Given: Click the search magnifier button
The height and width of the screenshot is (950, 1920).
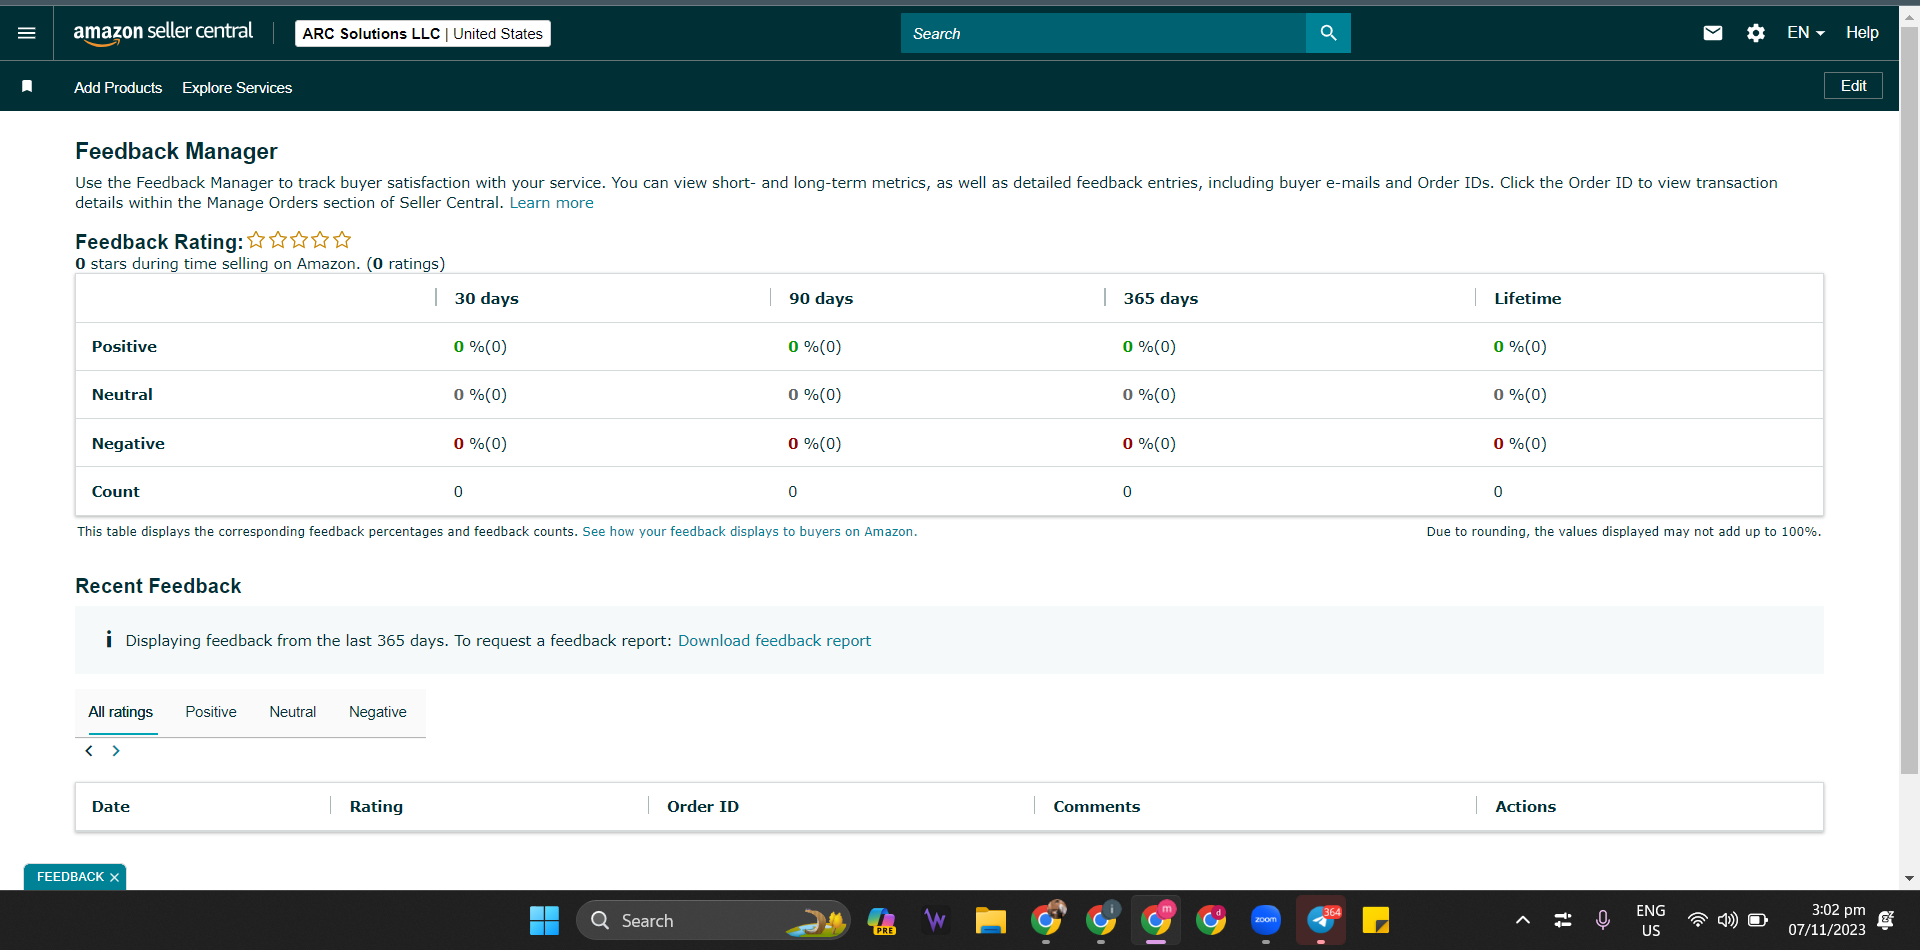Looking at the screenshot, I should click(1328, 33).
